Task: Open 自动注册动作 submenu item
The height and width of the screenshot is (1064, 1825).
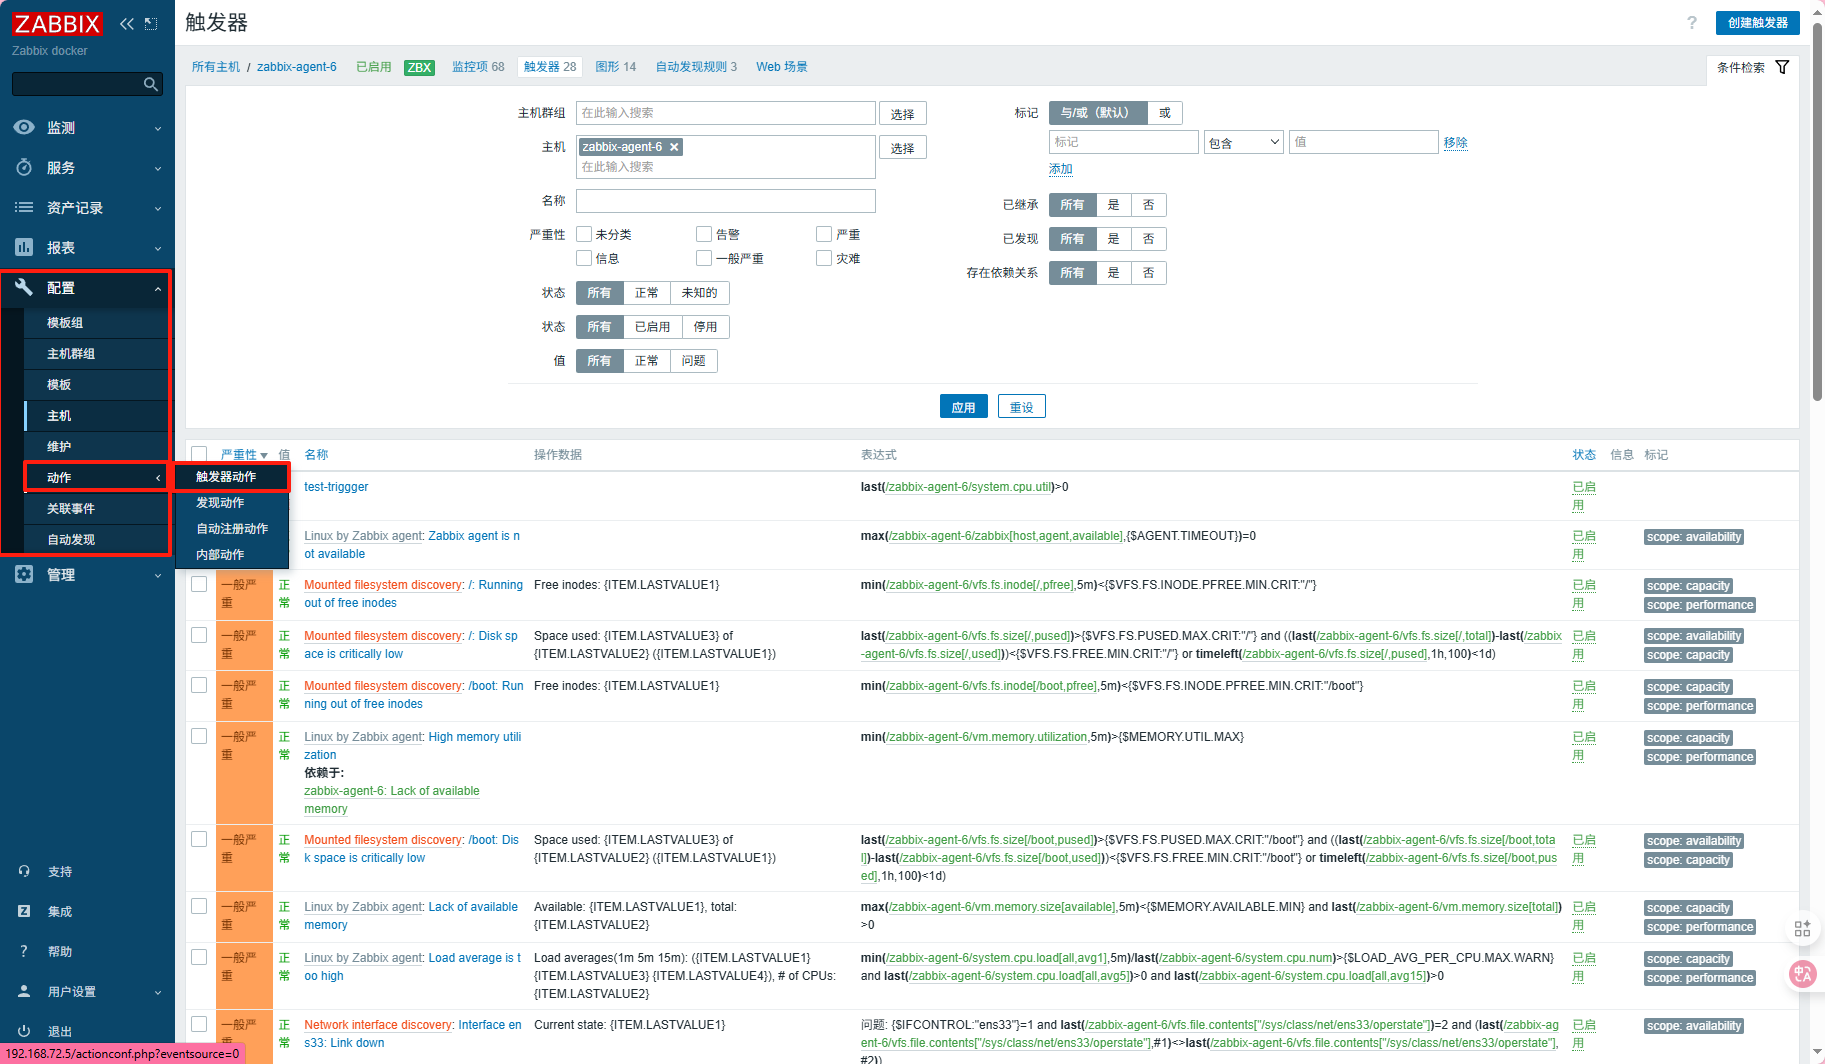Action: [x=232, y=529]
